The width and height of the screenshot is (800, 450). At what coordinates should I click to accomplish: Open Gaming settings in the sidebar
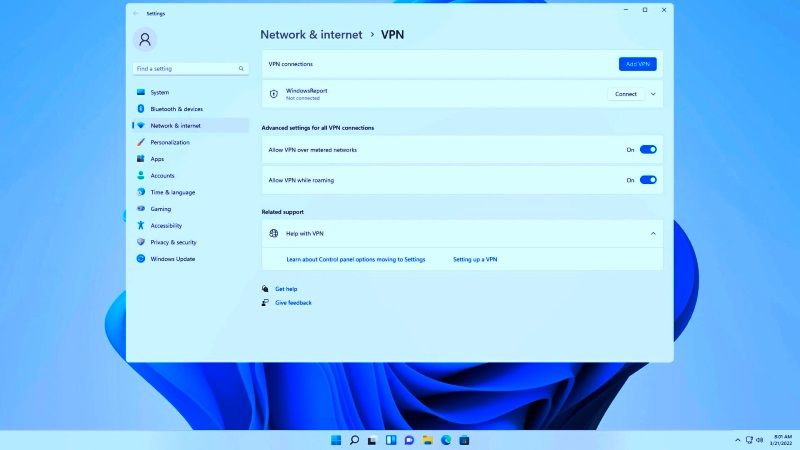pos(191,209)
